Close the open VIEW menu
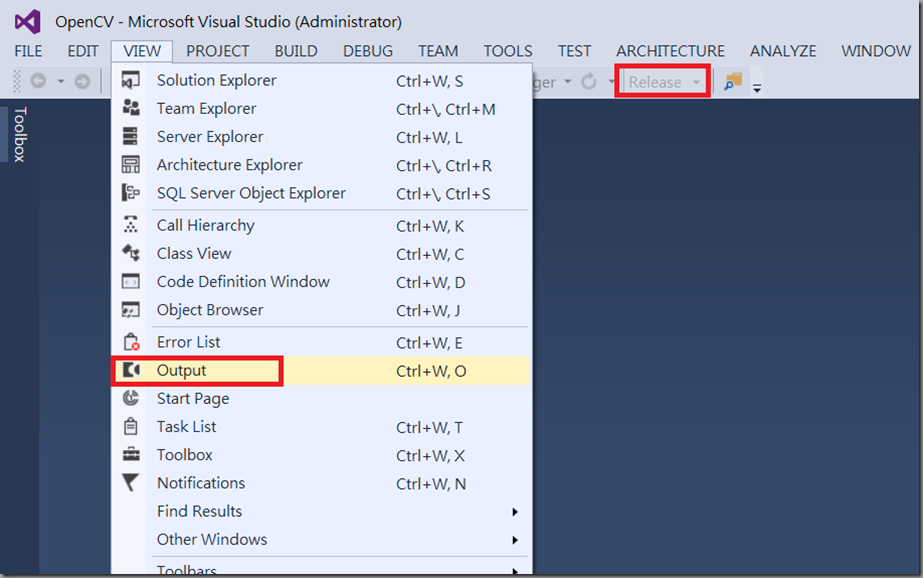 142,51
